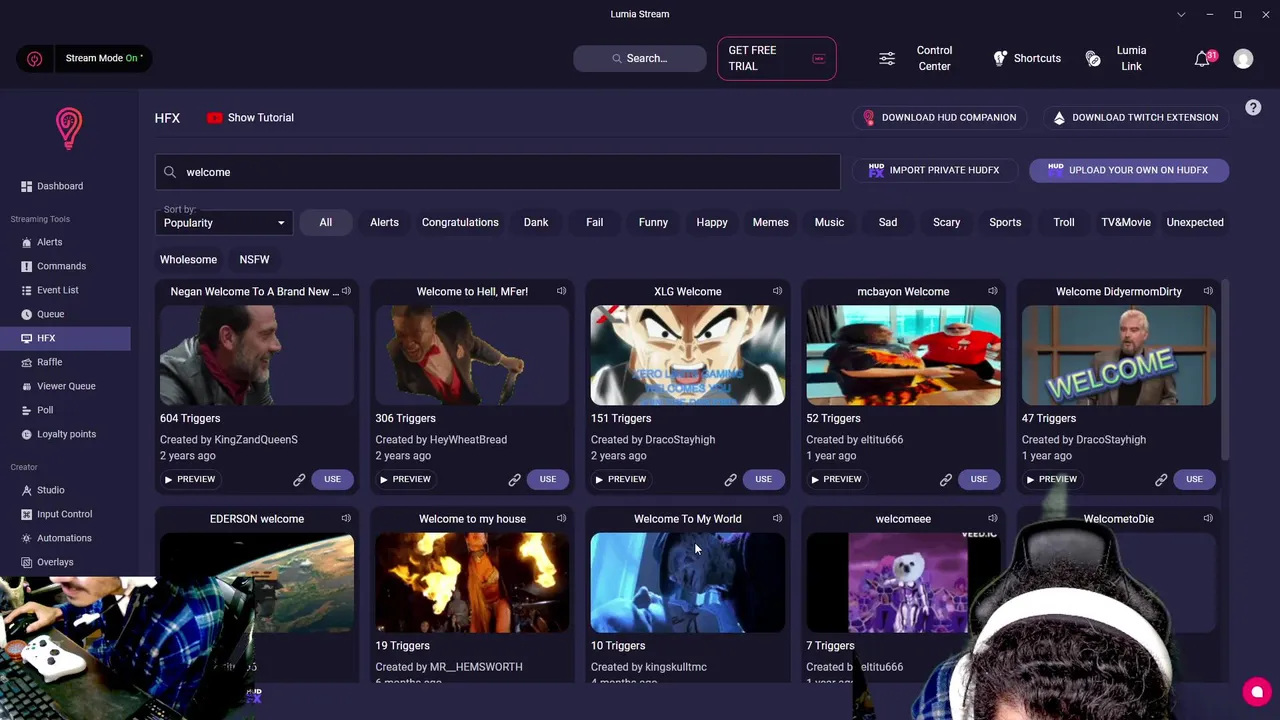Click DOWNLOAD TWITCH EXTENSION button

coord(1135,117)
